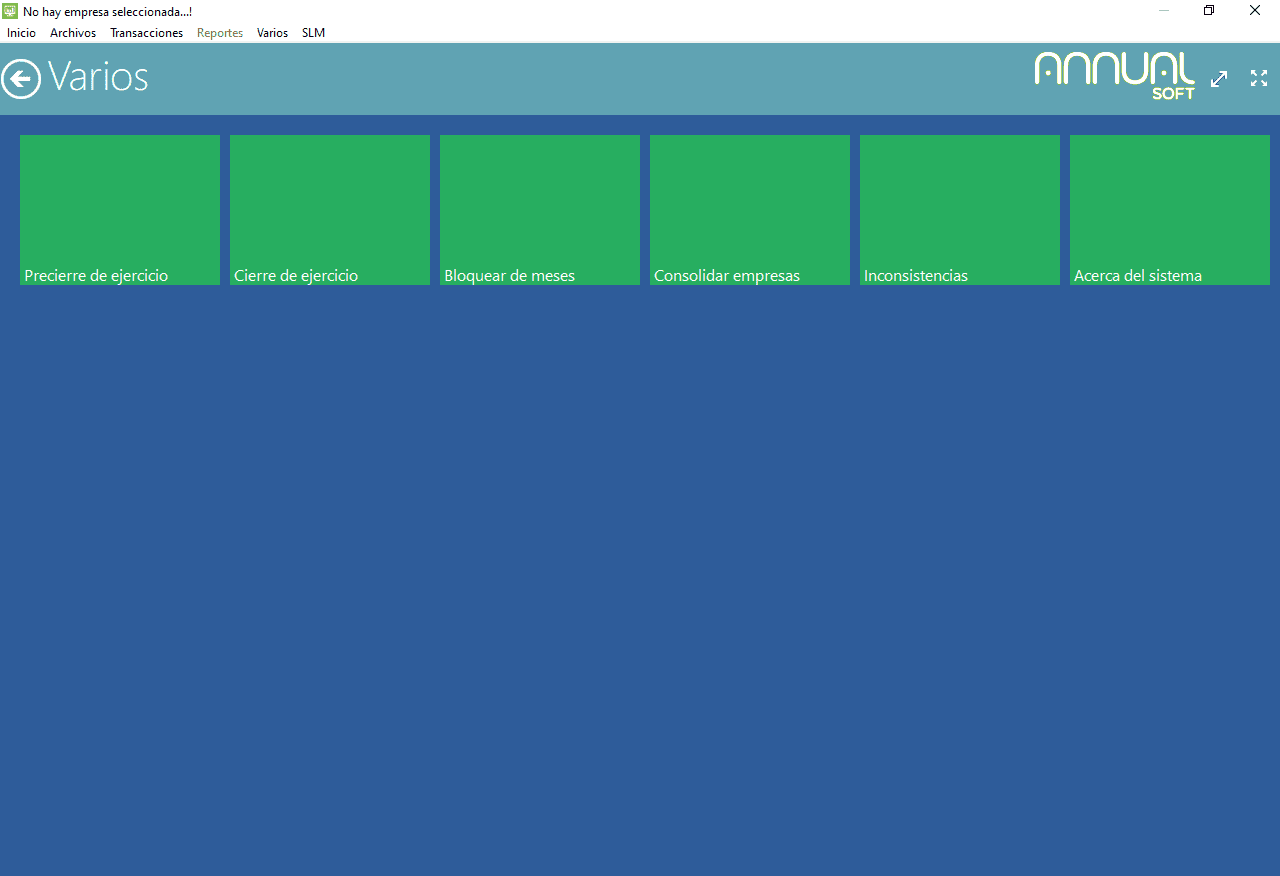Select the Bloquear de meses tile
The height and width of the screenshot is (876, 1280).
coord(540,210)
